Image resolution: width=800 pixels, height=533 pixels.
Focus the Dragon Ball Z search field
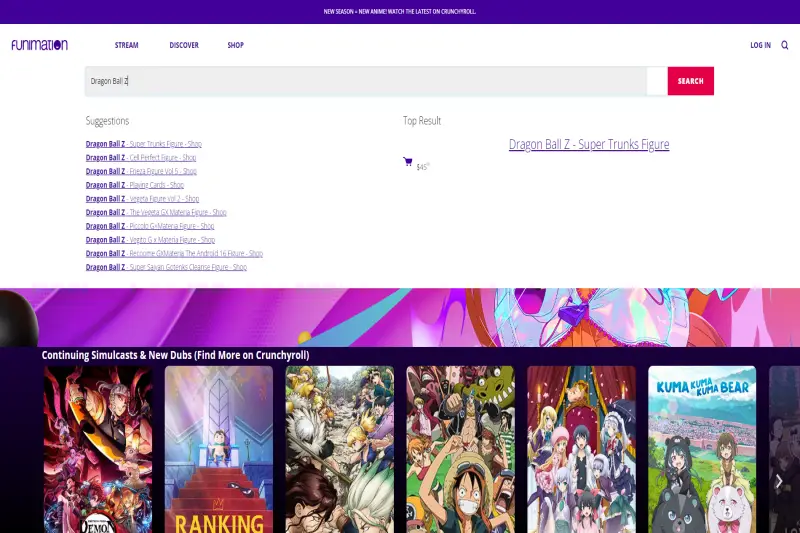(x=366, y=81)
